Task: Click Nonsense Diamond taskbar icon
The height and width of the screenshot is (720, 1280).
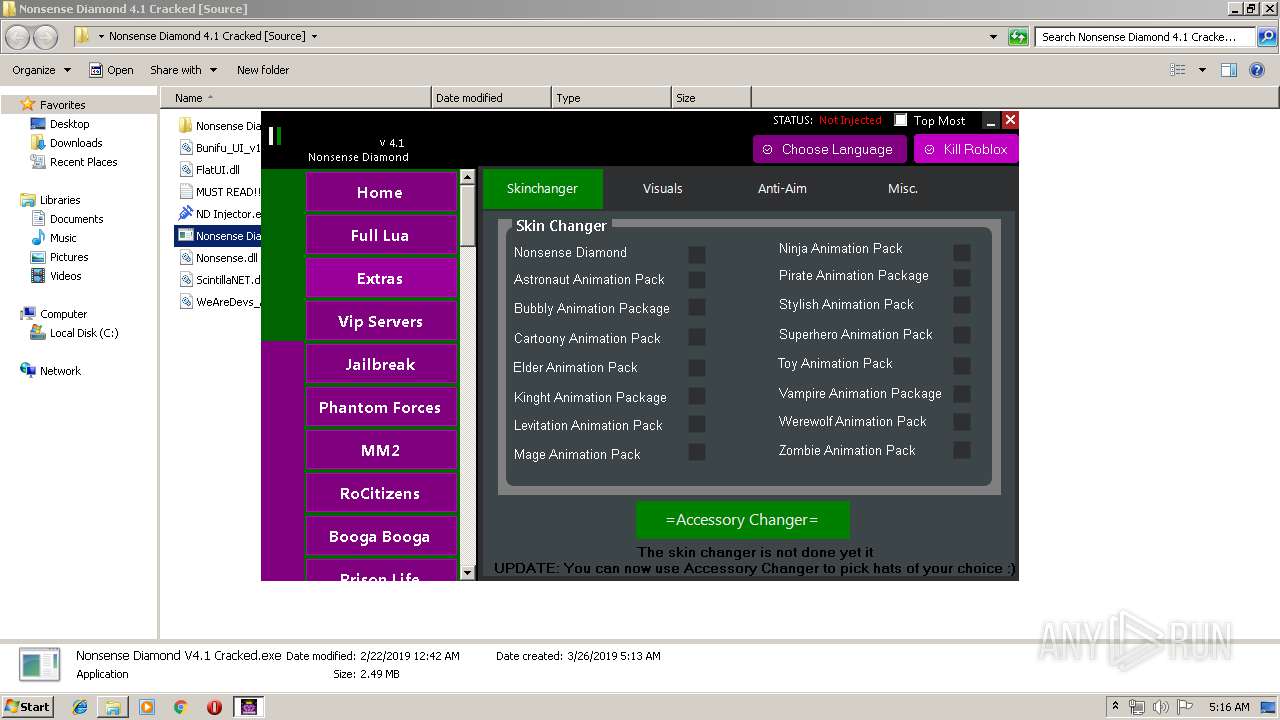Action: pos(249,707)
